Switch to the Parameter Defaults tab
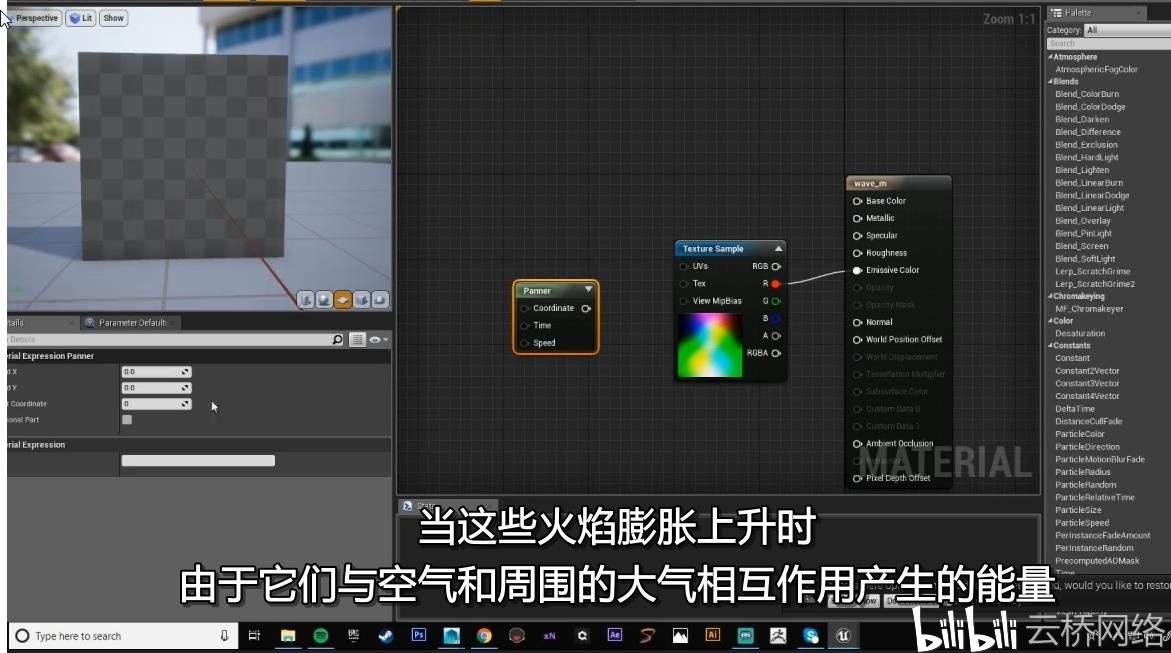1171x653 pixels. [131, 323]
